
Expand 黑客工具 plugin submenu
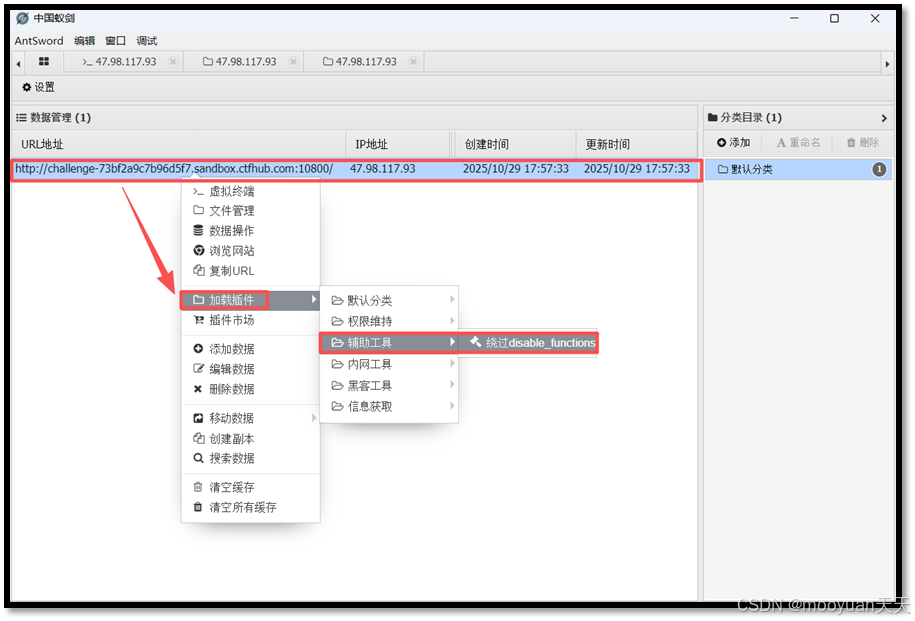tap(389, 385)
